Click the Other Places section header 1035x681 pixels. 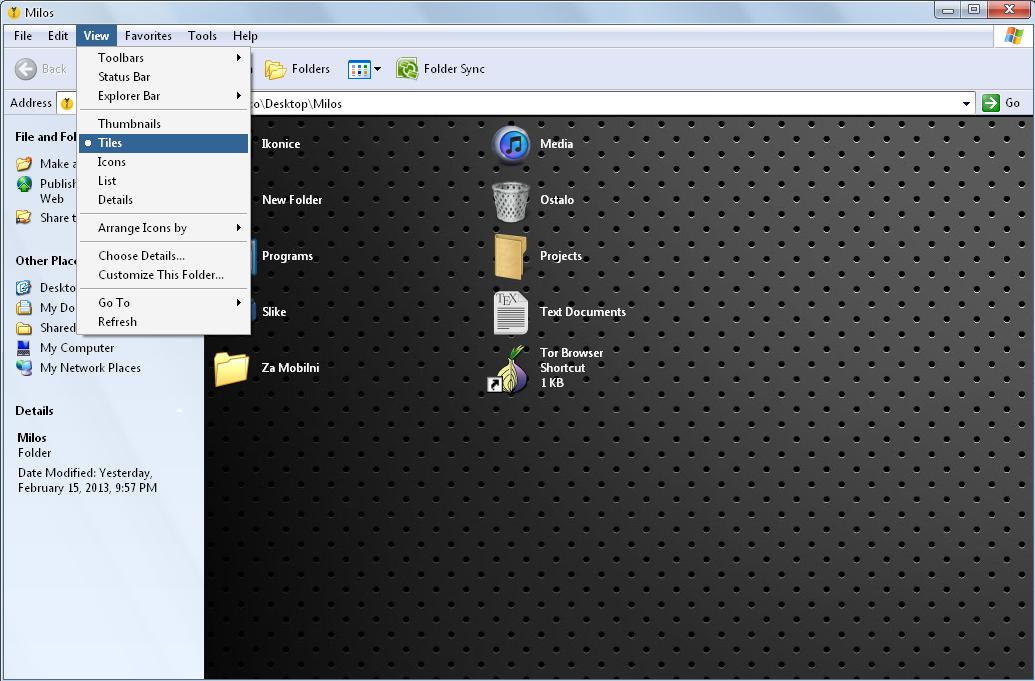coord(46,261)
